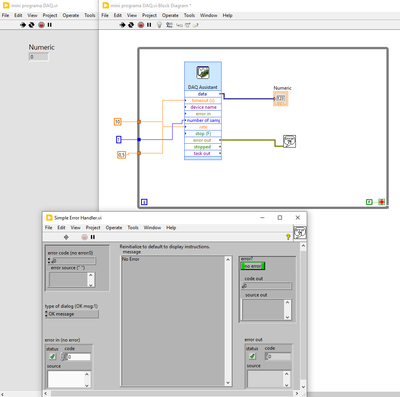This screenshot has width=400, height=397.
Task: Click the message box vertical scrollbar
Action: [228, 321]
